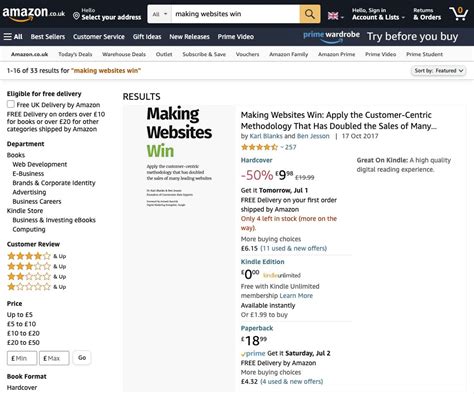Click the £ Min price input field

(x=22, y=358)
